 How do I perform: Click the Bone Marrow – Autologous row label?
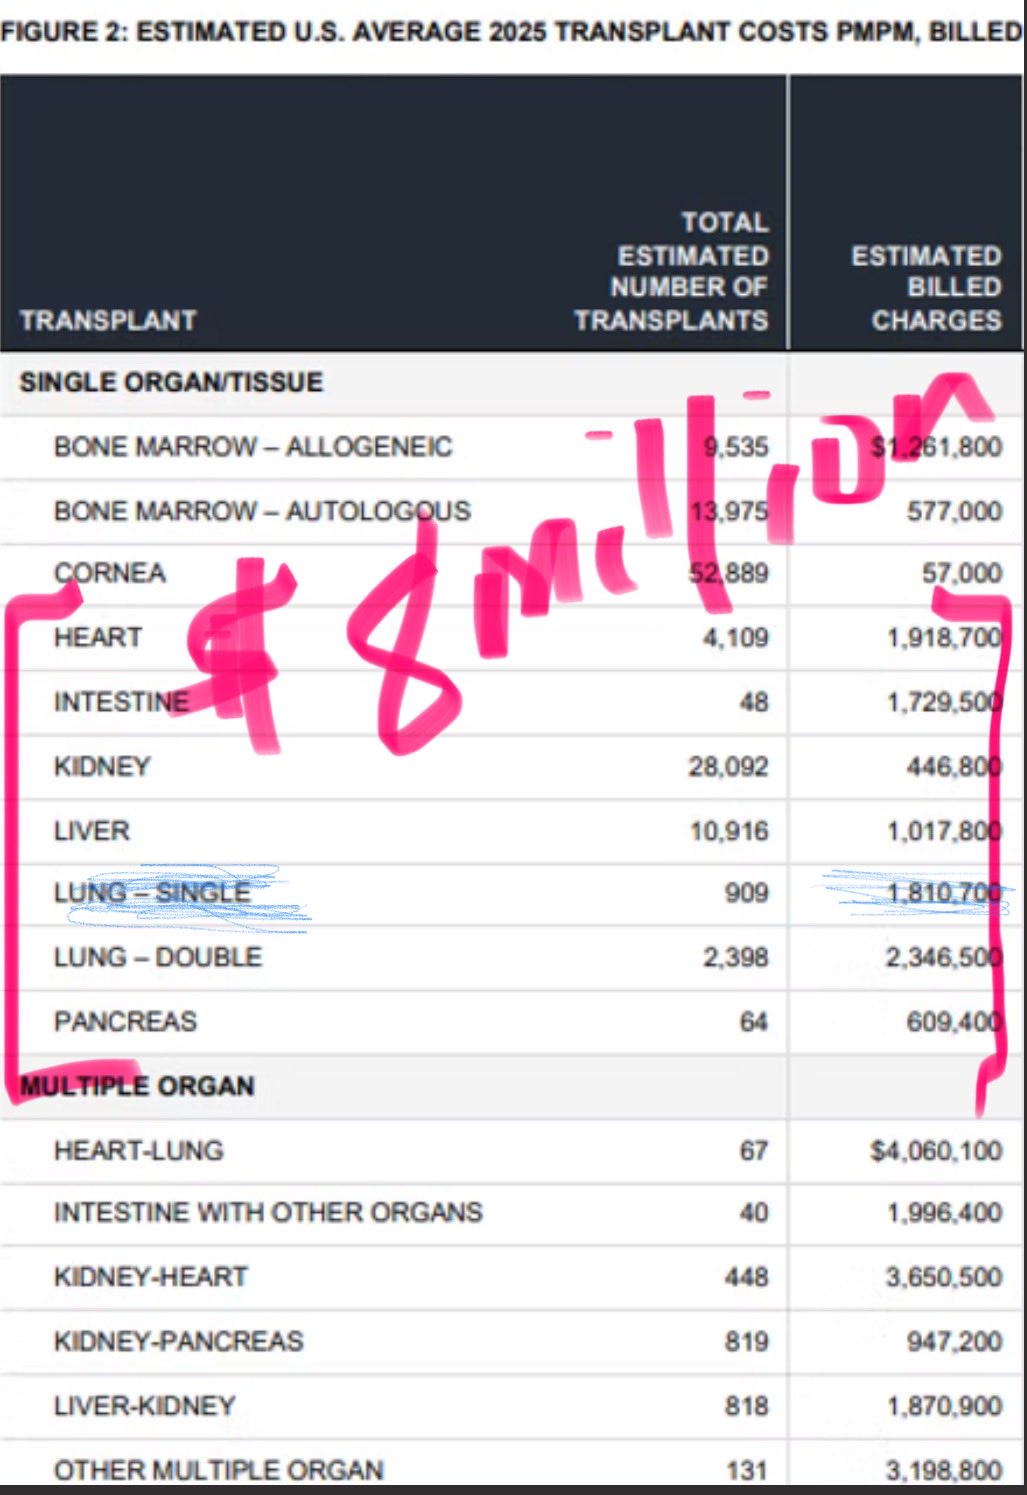point(262,511)
